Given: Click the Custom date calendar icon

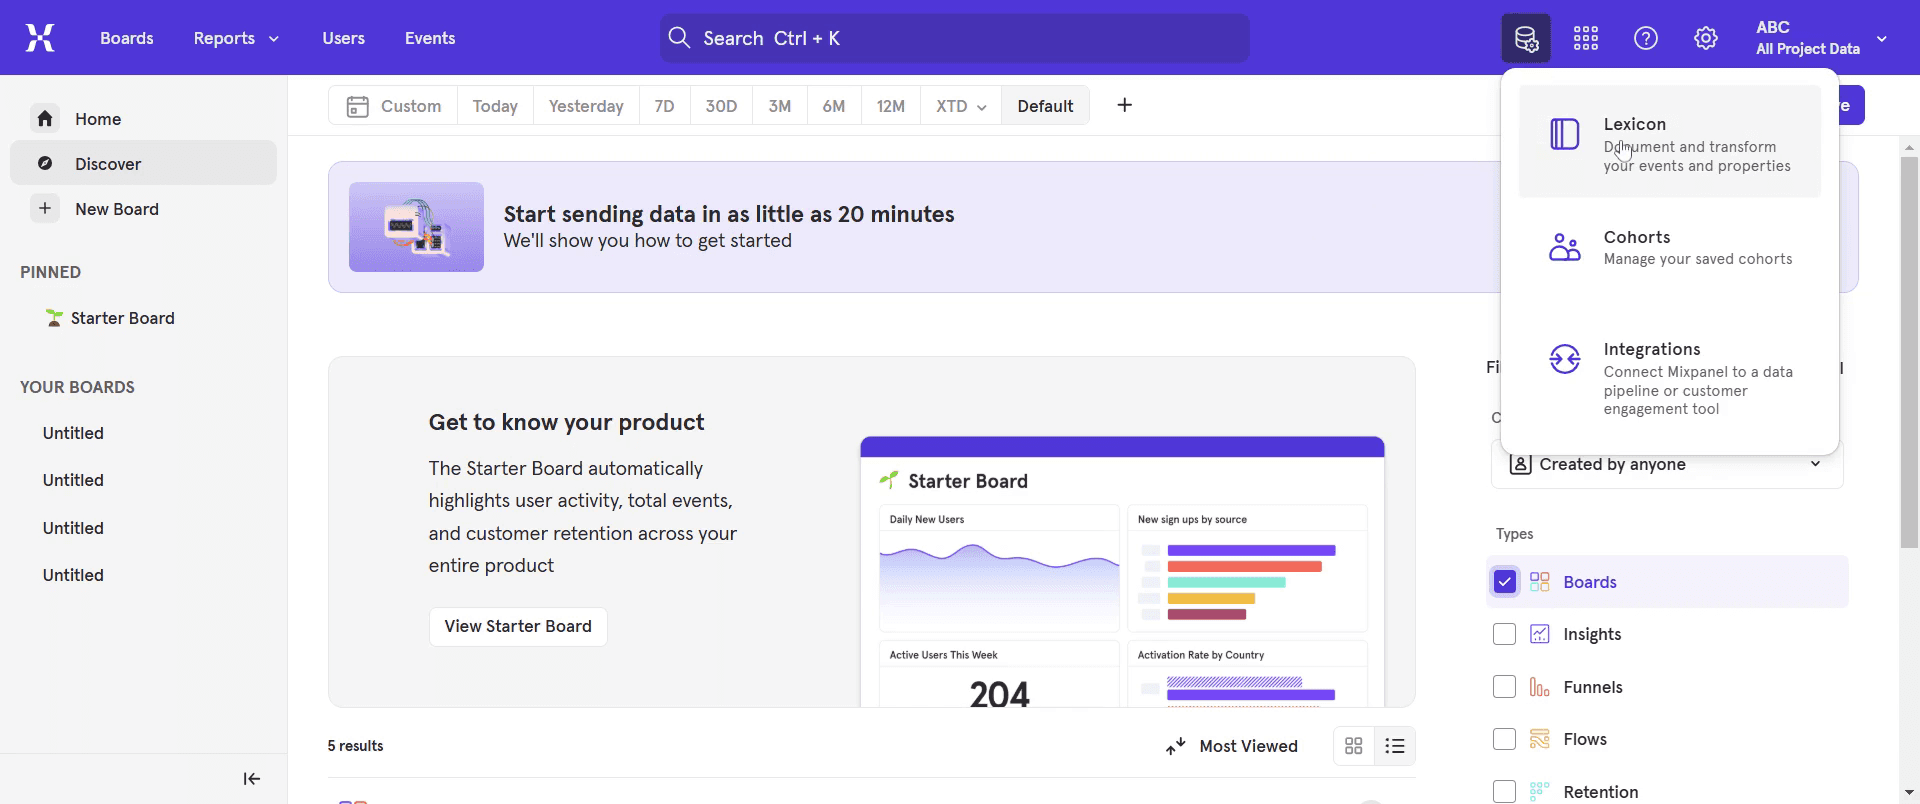Looking at the screenshot, I should (x=357, y=106).
